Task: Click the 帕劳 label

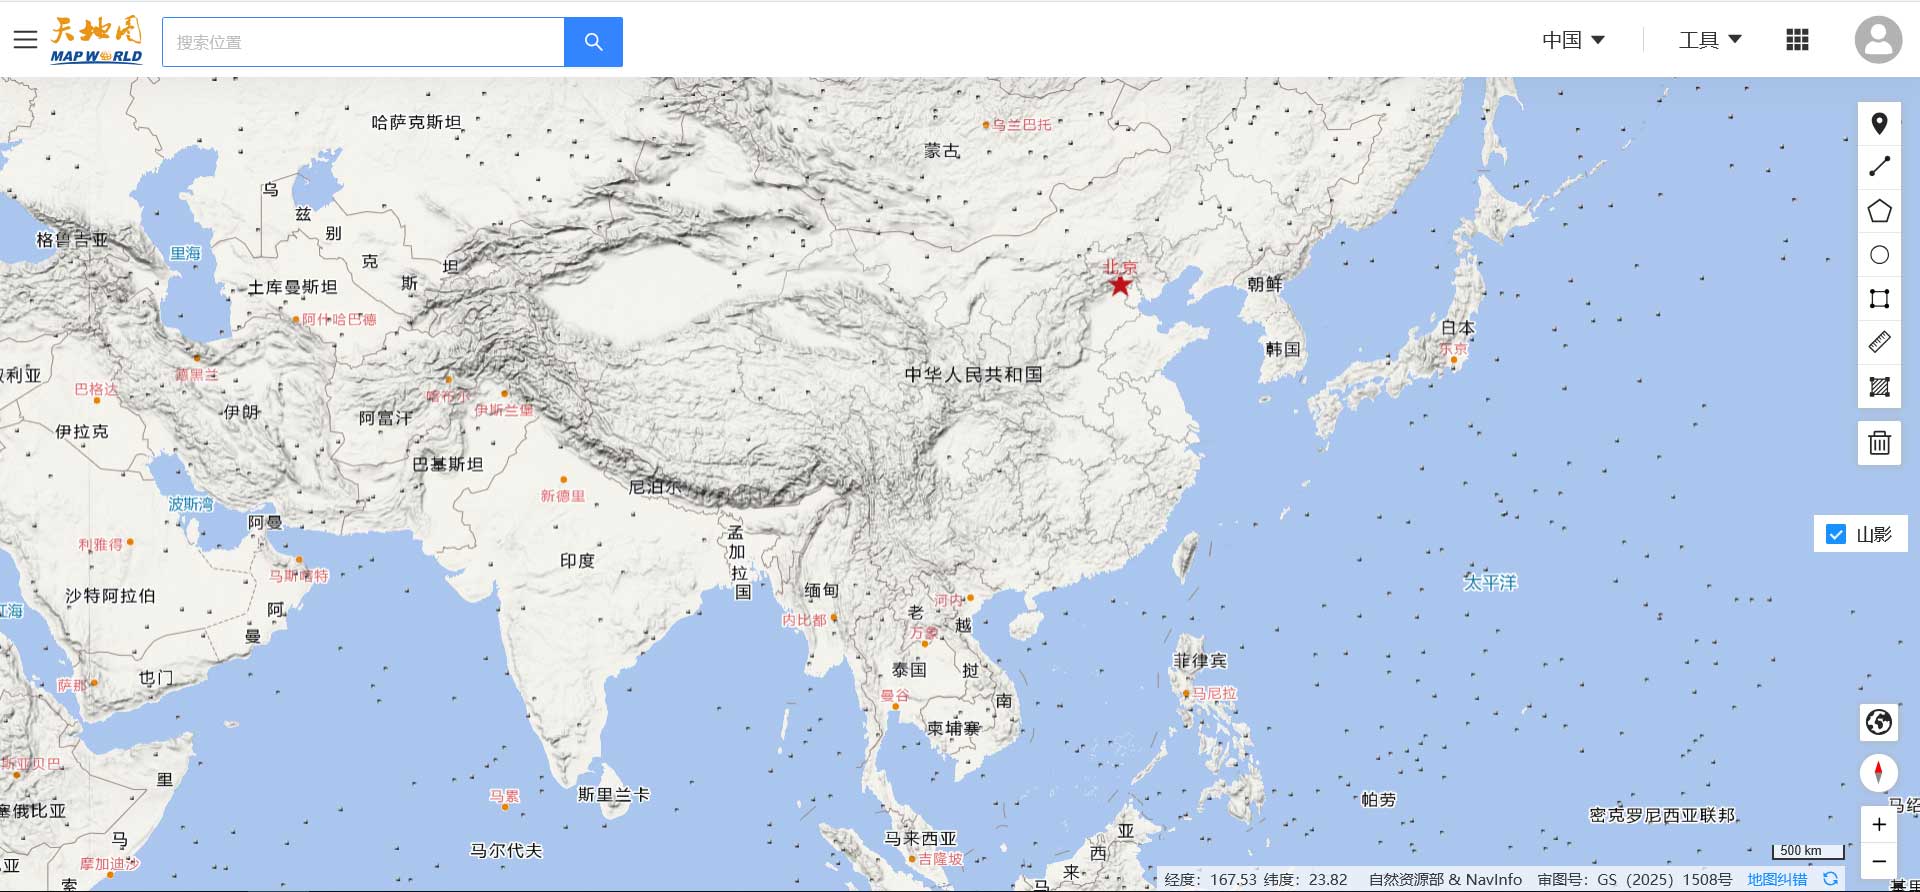Action: [x=1379, y=800]
